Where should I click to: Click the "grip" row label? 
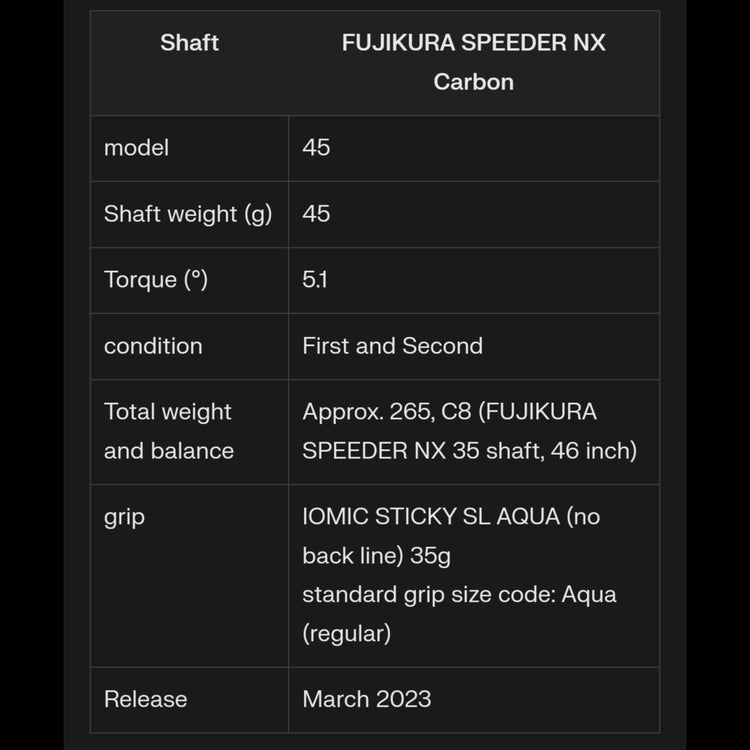pyautogui.click(x=124, y=518)
